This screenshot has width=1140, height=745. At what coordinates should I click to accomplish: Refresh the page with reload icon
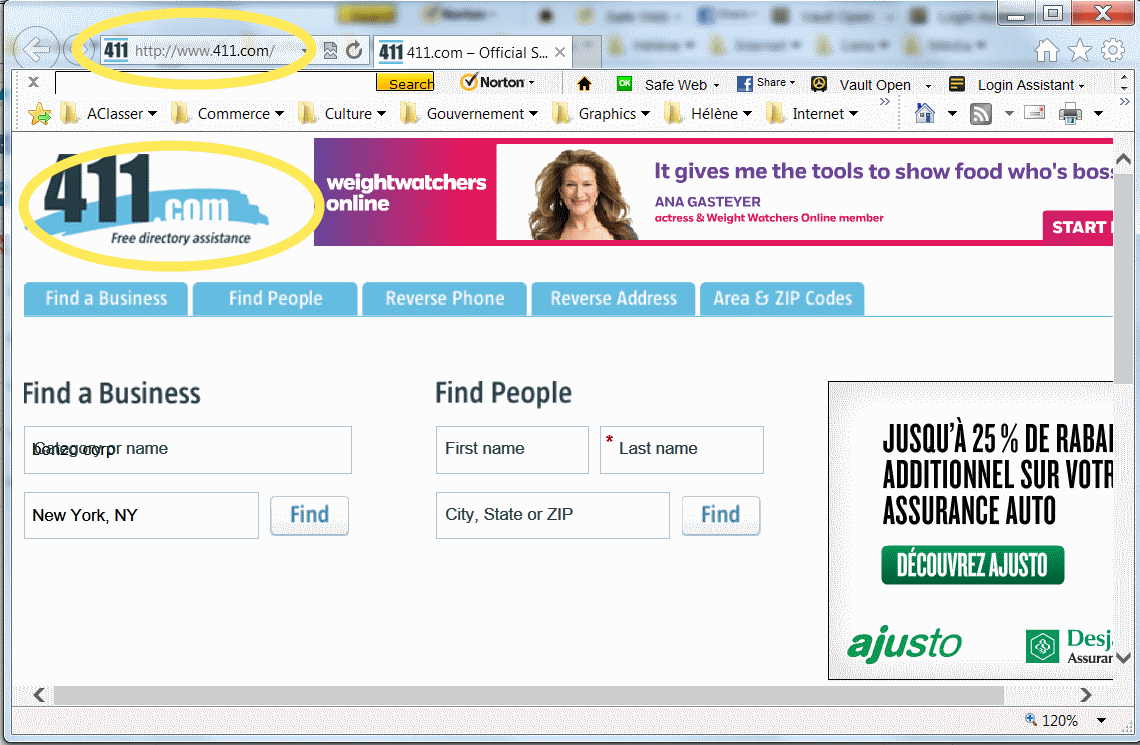(354, 50)
